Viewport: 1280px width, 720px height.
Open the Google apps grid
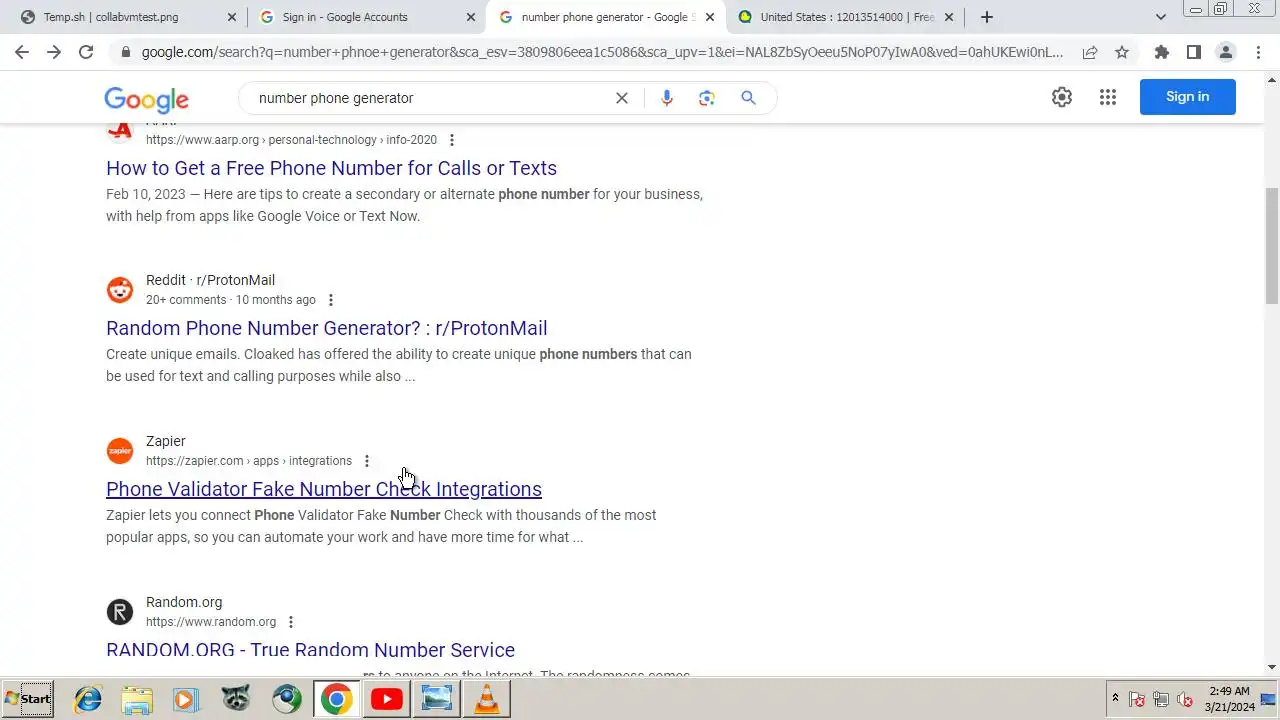pyautogui.click(x=1108, y=97)
